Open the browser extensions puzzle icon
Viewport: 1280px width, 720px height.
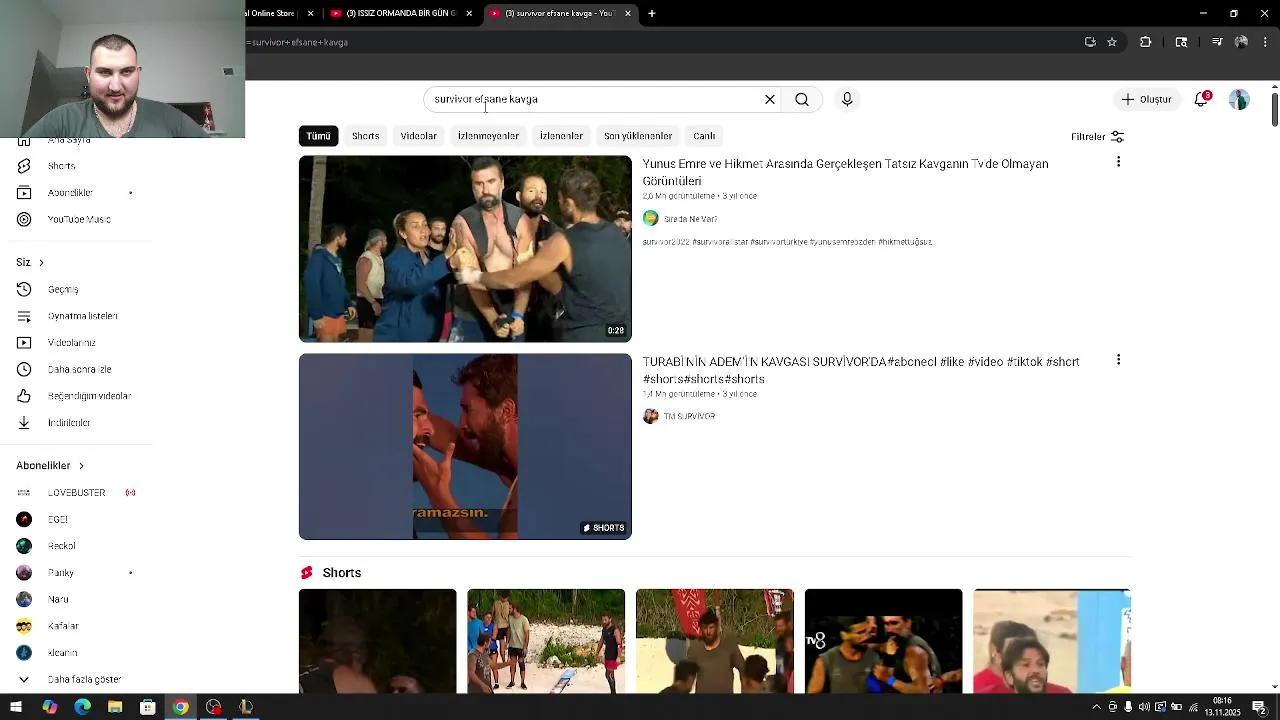(1146, 42)
